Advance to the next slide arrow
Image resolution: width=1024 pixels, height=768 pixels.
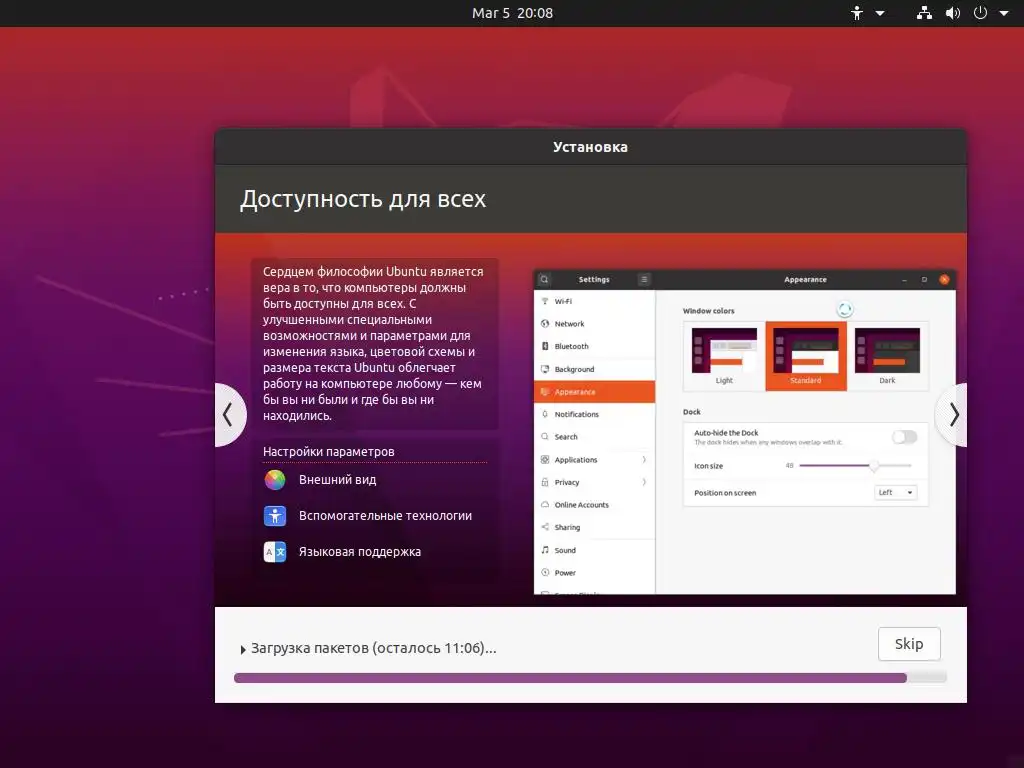tap(952, 415)
